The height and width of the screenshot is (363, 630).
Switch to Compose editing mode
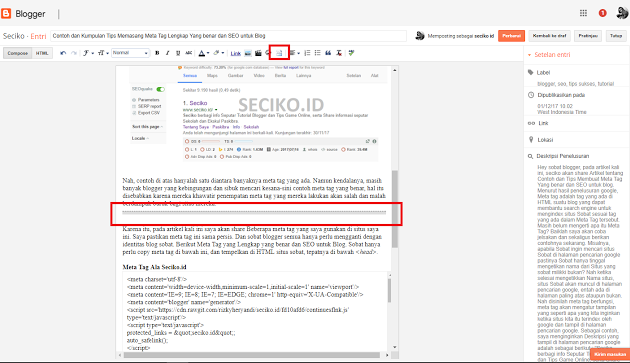point(18,53)
